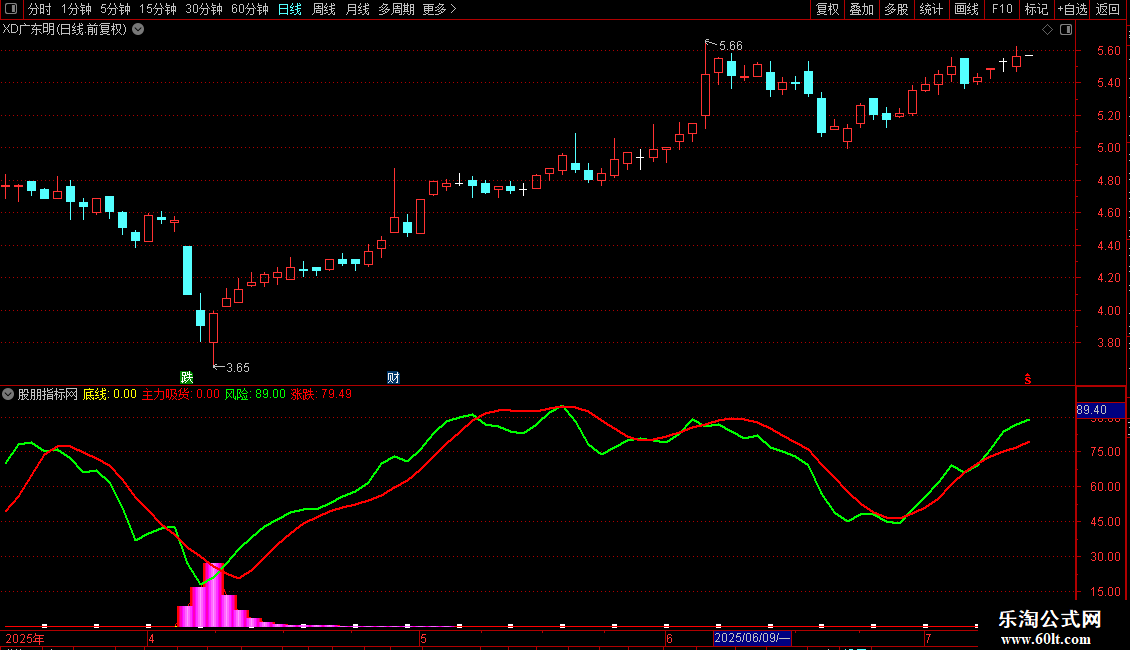The image size is (1130, 650).
Task: Click the 5.00 price axis label
Action: [x=1108, y=148]
